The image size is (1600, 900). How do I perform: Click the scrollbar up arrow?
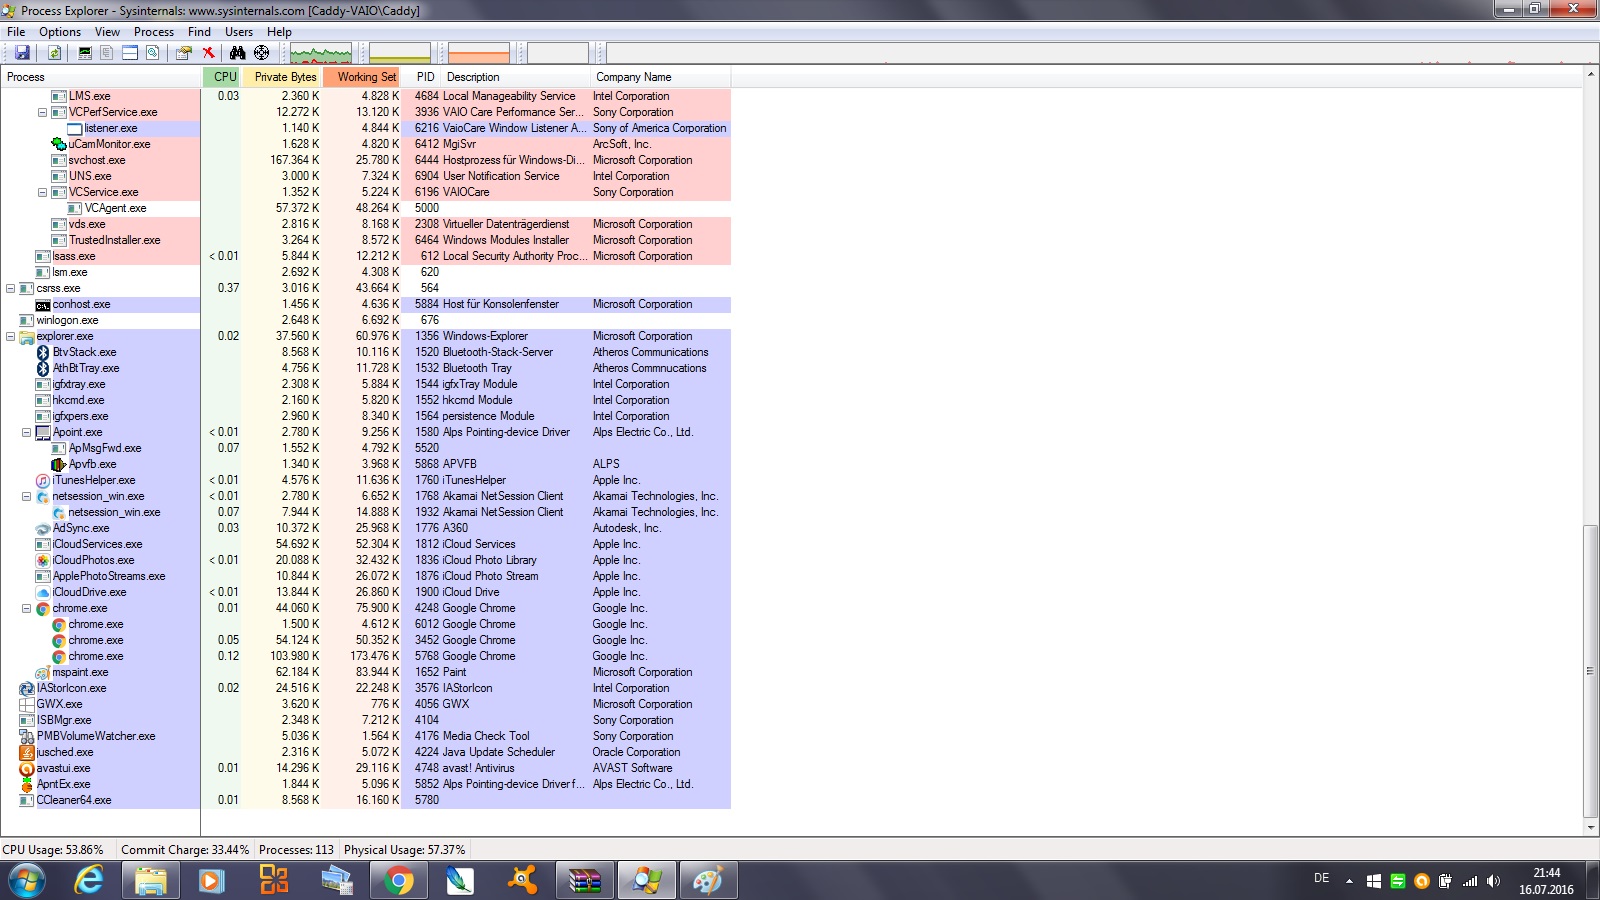[x=1590, y=75]
